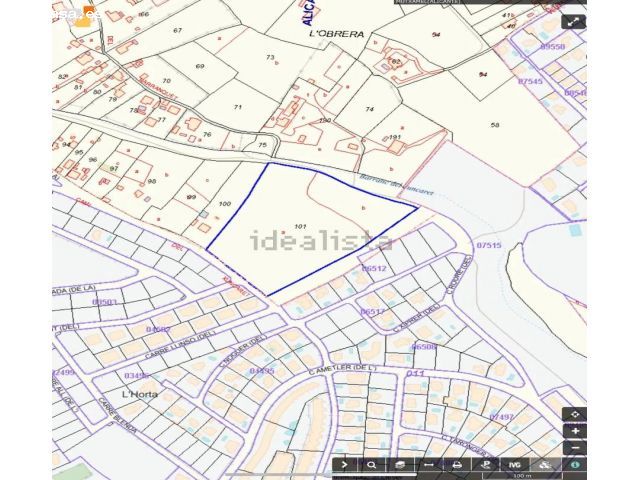This screenshot has height=480, width=640.
Task: Click the C AMETLER (DE L') street label
Action: (x=342, y=368)
